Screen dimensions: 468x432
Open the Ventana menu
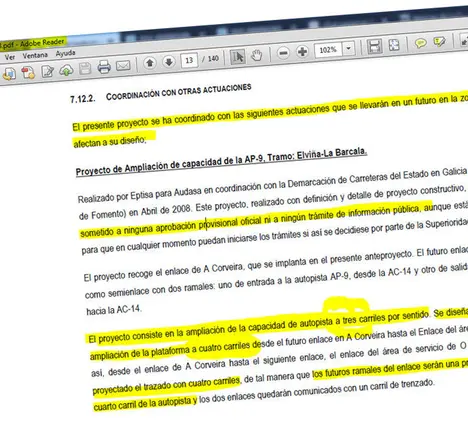pos(35,55)
